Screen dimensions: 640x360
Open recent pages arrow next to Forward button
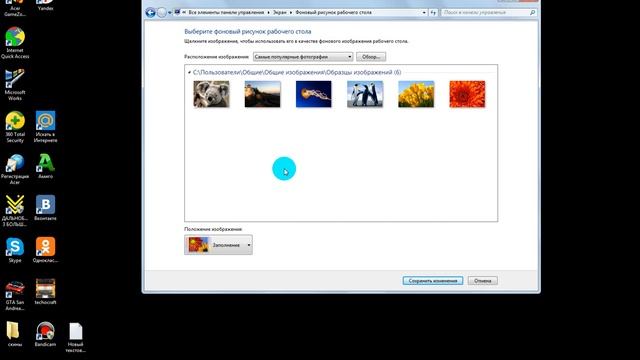point(170,13)
